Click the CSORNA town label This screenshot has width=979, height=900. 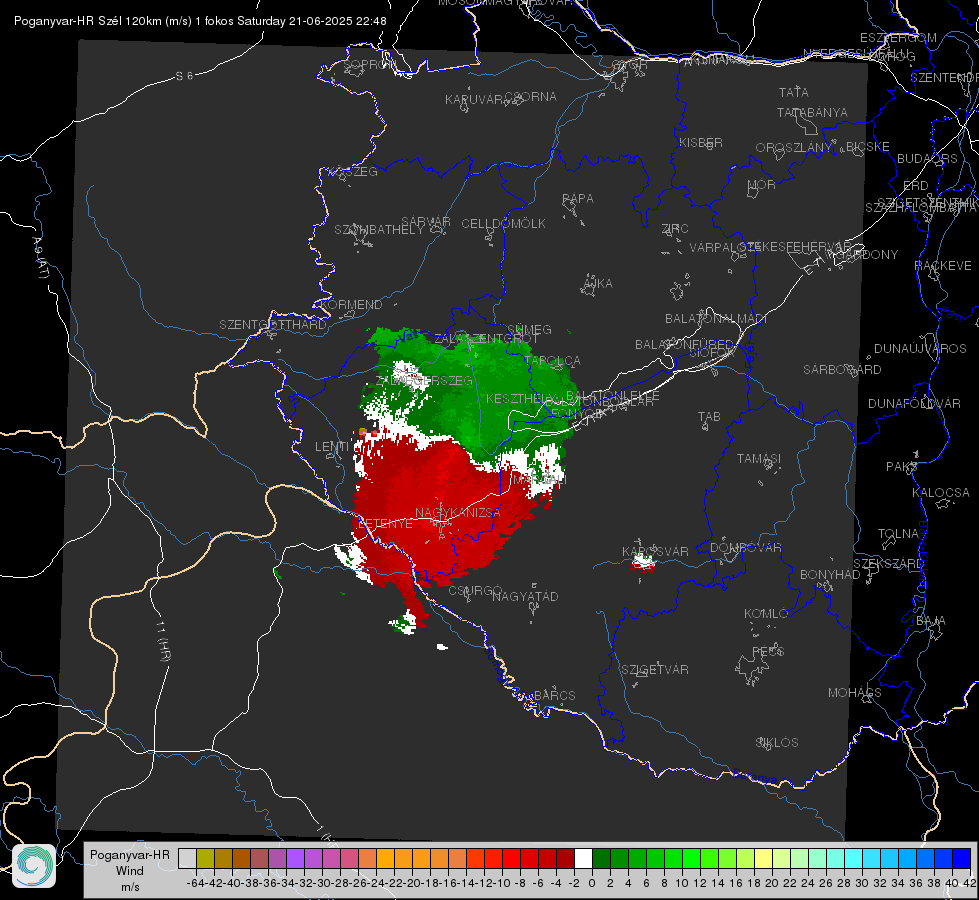coord(530,97)
